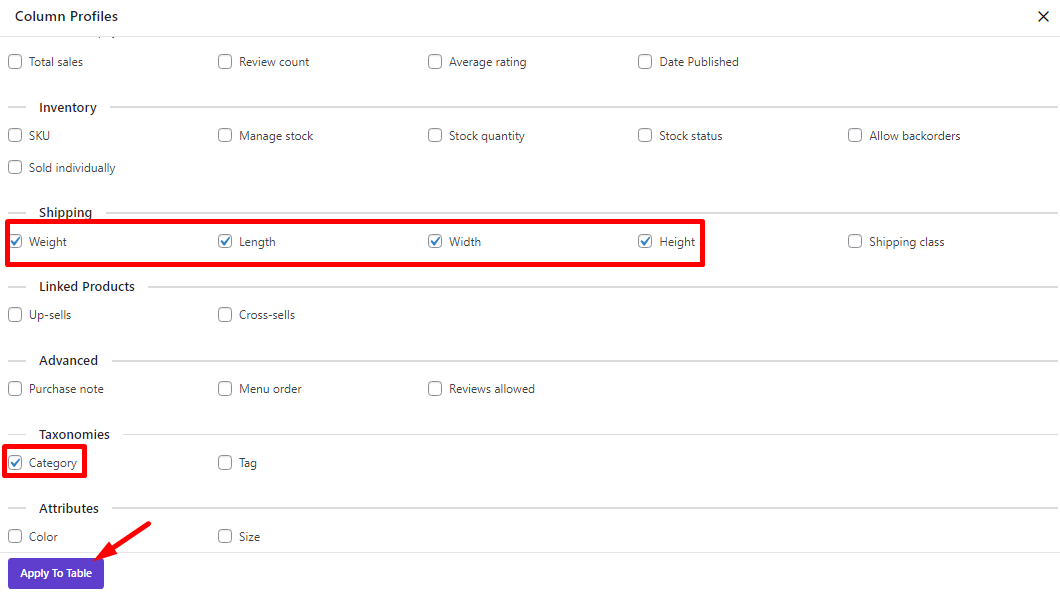
Task: Check the SKU checkbox
Action: coord(15,135)
